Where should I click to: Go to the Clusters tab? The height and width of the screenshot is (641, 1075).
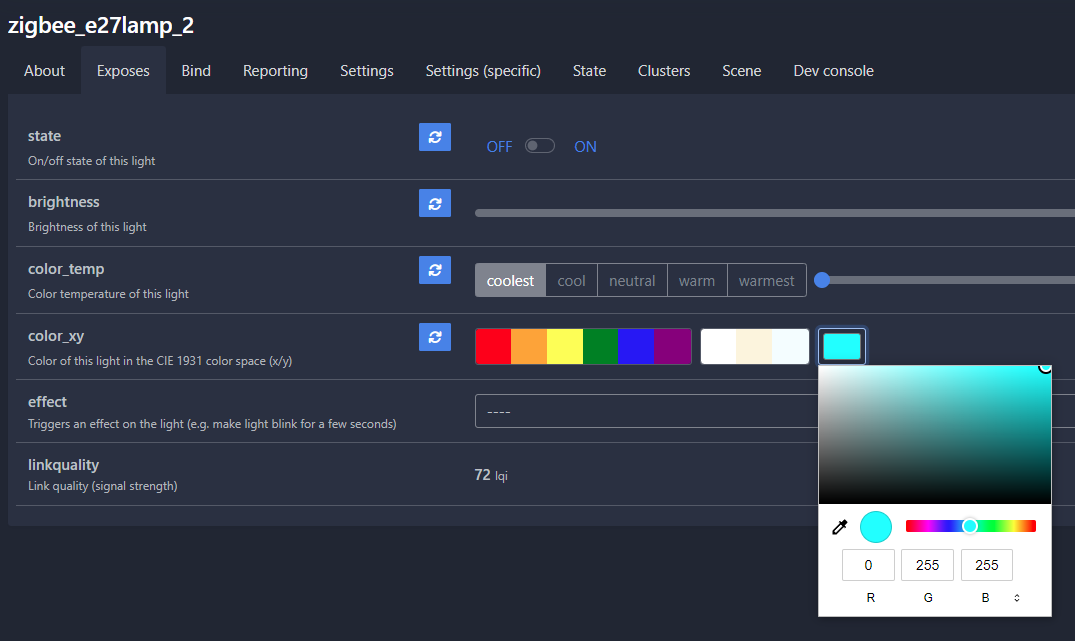coord(663,70)
